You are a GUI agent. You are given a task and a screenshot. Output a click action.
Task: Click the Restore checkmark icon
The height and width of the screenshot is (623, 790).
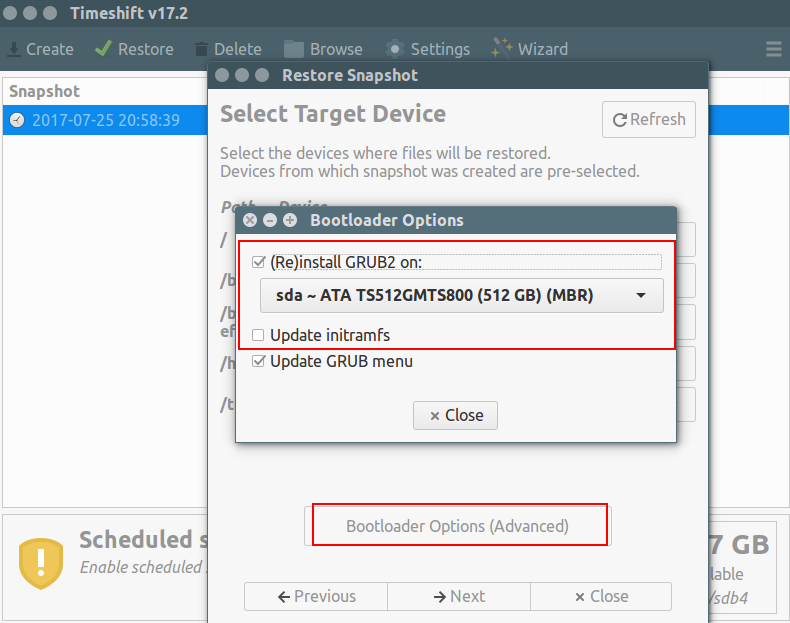pos(103,49)
